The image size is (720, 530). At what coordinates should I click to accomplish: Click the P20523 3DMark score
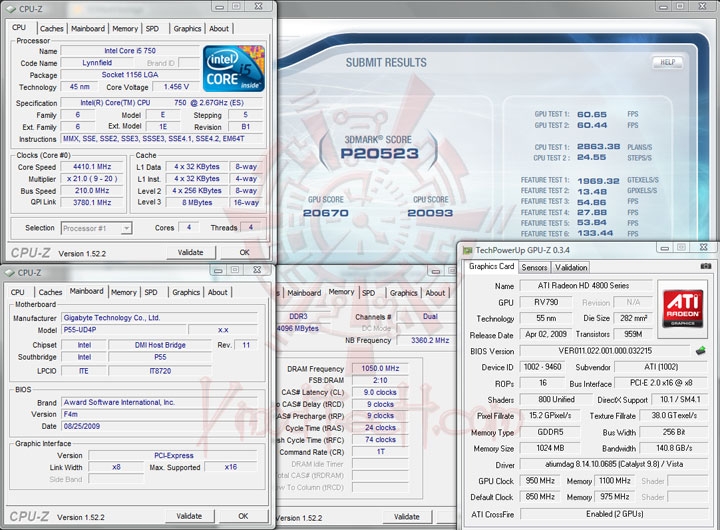click(x=379, y=153)
